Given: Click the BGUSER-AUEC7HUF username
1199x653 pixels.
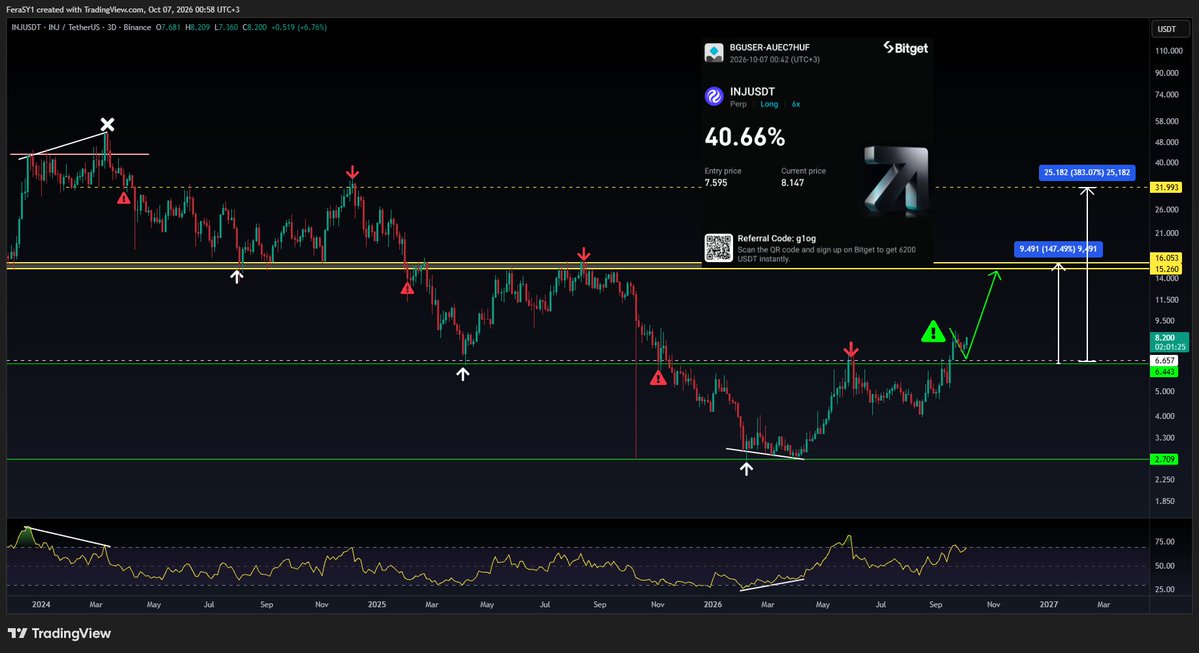Looking at the screenshot, I should click(x=769, y=47).
